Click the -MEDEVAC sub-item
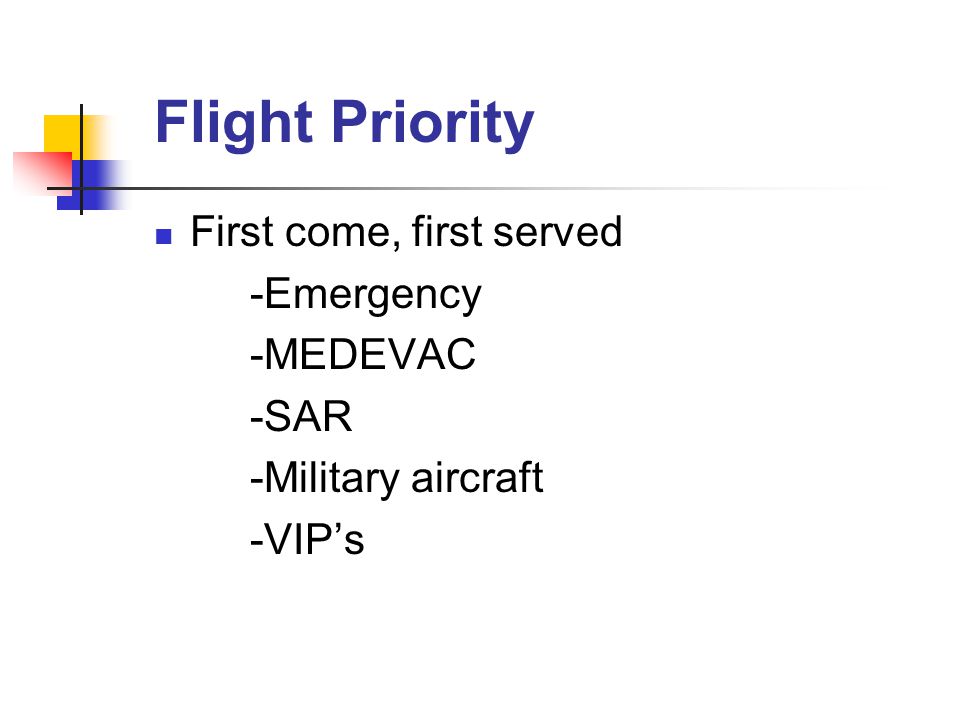The image size is (960, 720). 362,354
